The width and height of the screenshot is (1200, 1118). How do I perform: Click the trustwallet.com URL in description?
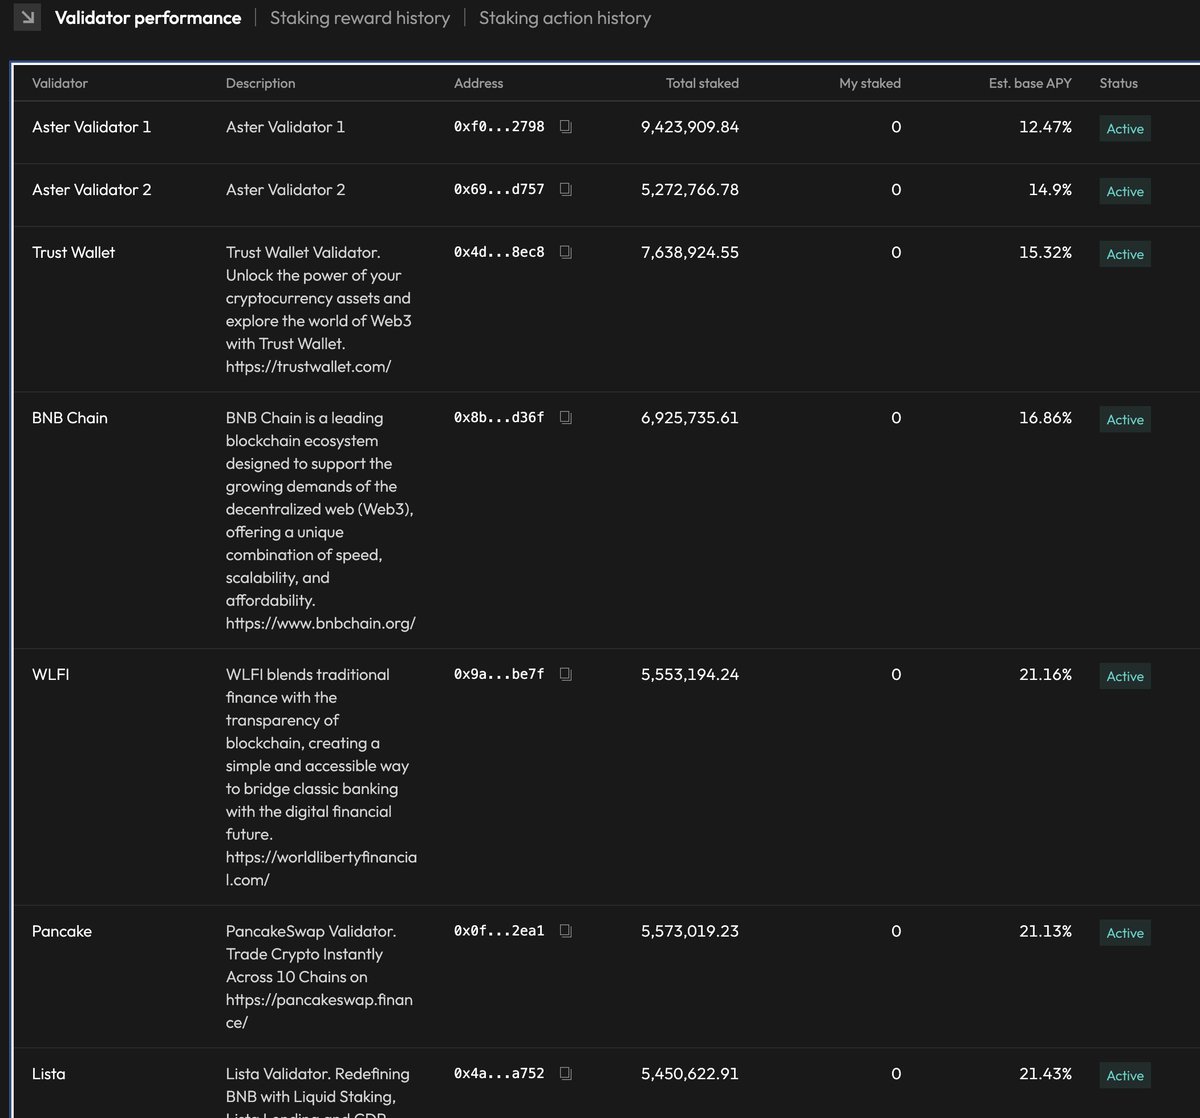pos(308,366)
